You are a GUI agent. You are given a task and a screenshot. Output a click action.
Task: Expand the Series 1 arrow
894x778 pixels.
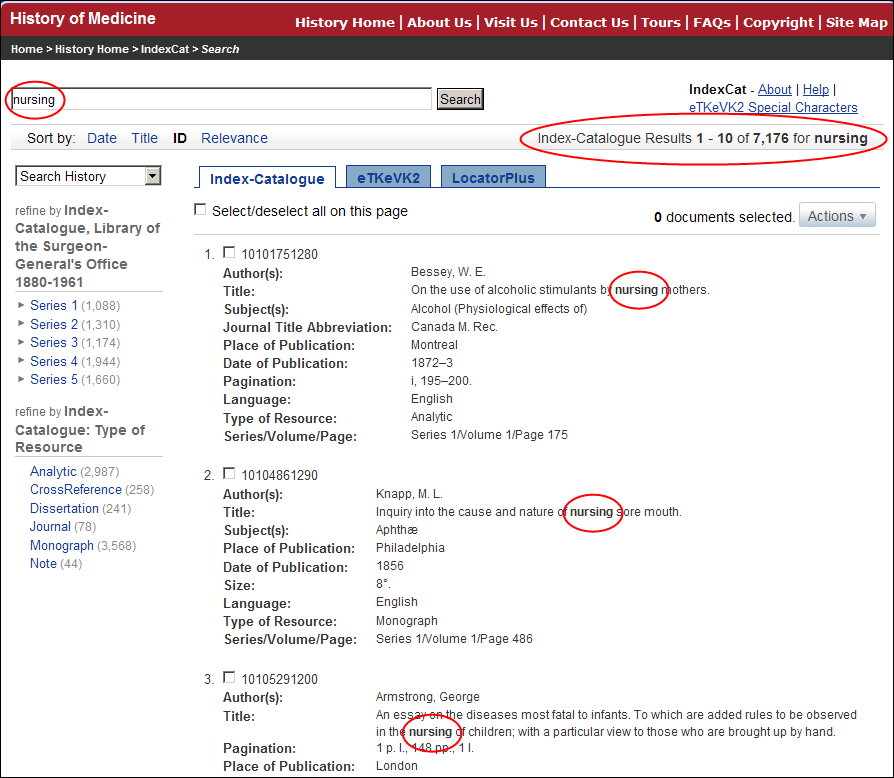(21, 306)
